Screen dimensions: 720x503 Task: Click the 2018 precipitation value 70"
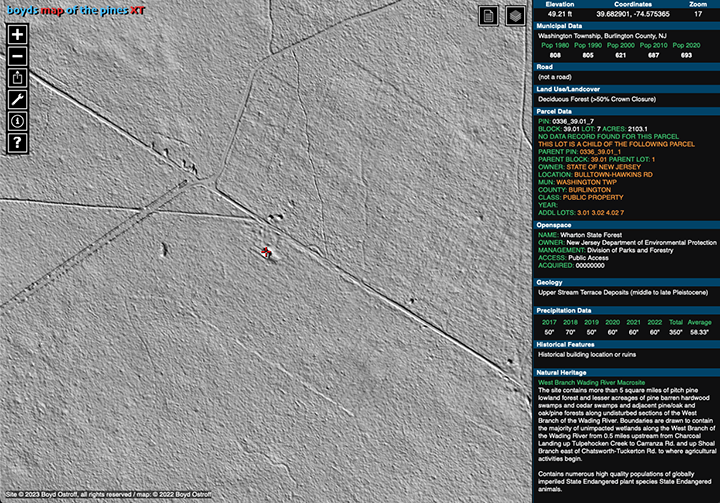click(570, 333)
